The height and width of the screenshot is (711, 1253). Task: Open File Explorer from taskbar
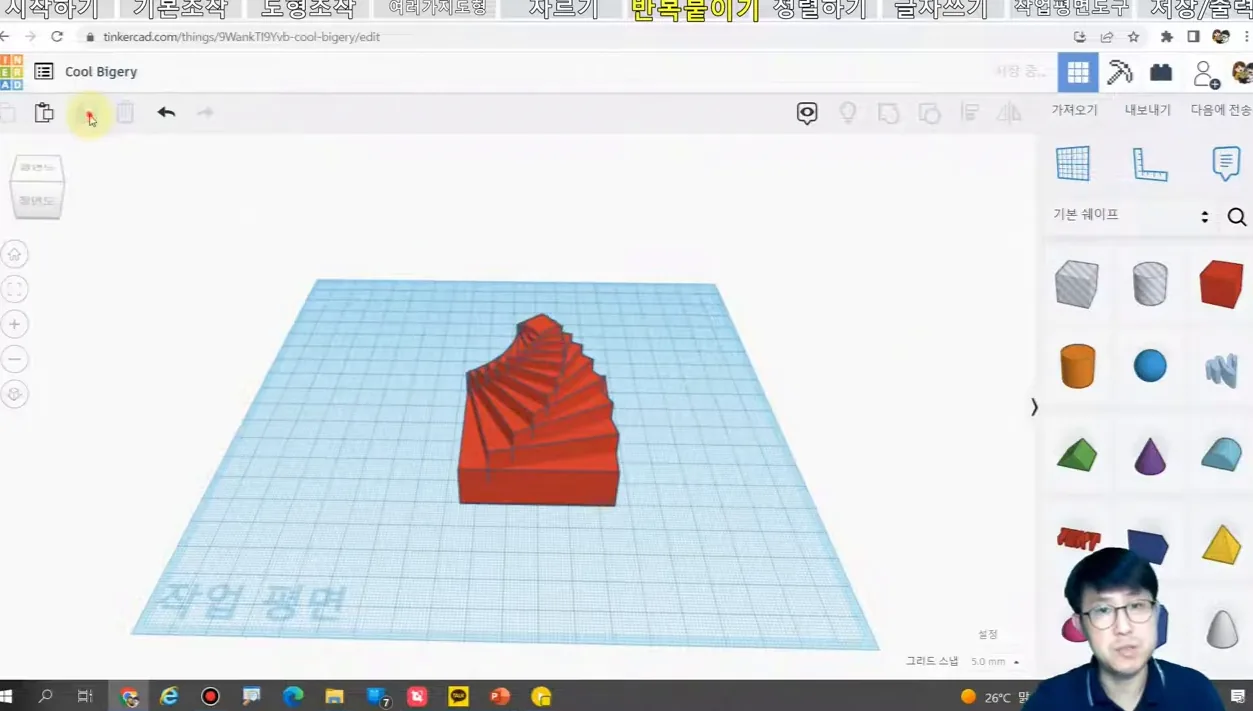pyautogui.click(x=334, y=696)
